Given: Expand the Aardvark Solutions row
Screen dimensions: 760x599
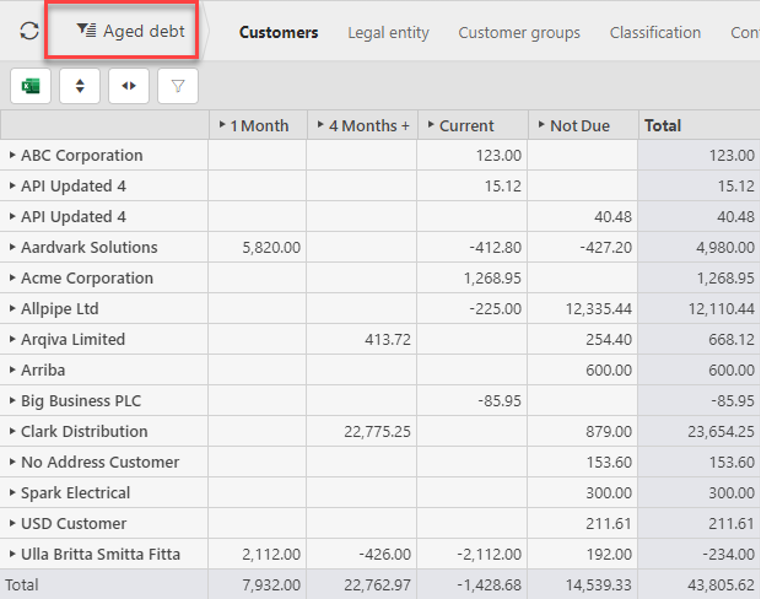Looking at the screenshot, I should 13,247.
